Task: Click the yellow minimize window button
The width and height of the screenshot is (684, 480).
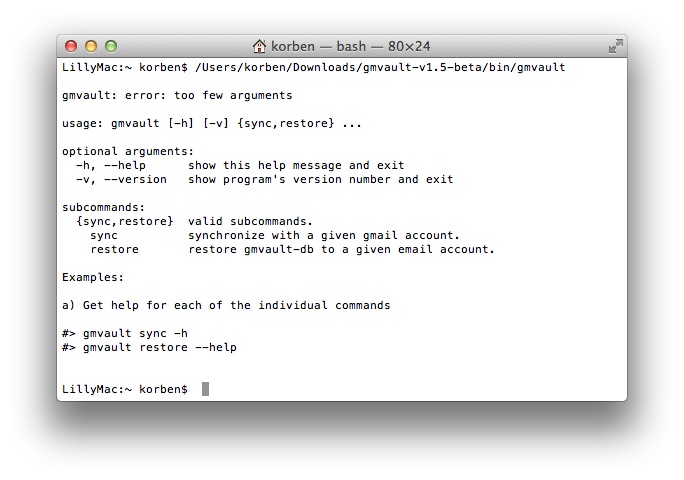Action: [91, 46]
